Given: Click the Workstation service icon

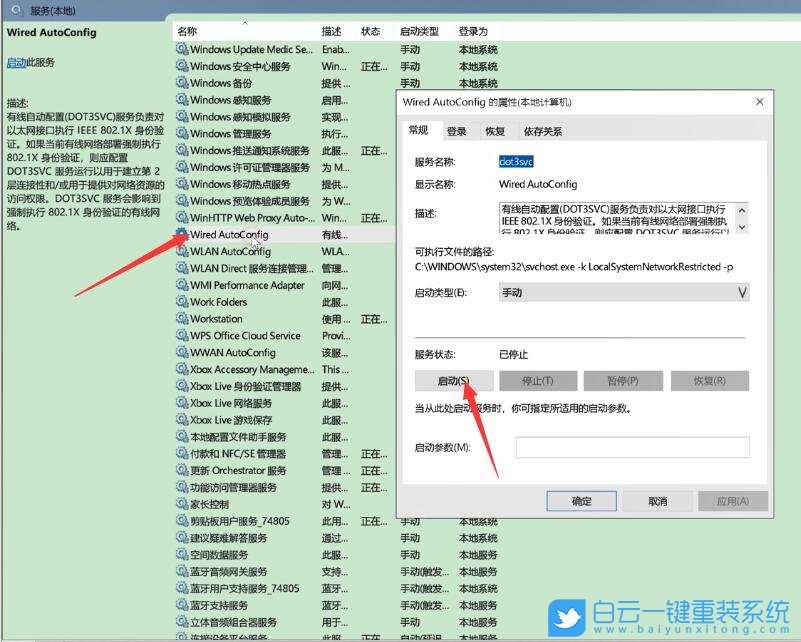Looking at the screenshot, I should (180, 319).
